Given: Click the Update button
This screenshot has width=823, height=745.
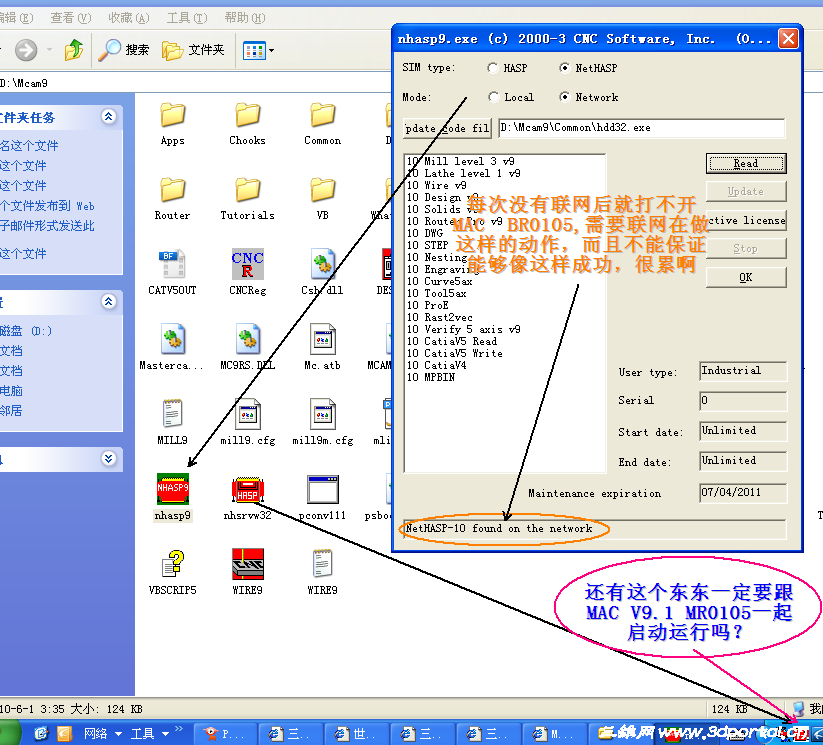Looking at the screenshot, I should (x=746, y=192).
